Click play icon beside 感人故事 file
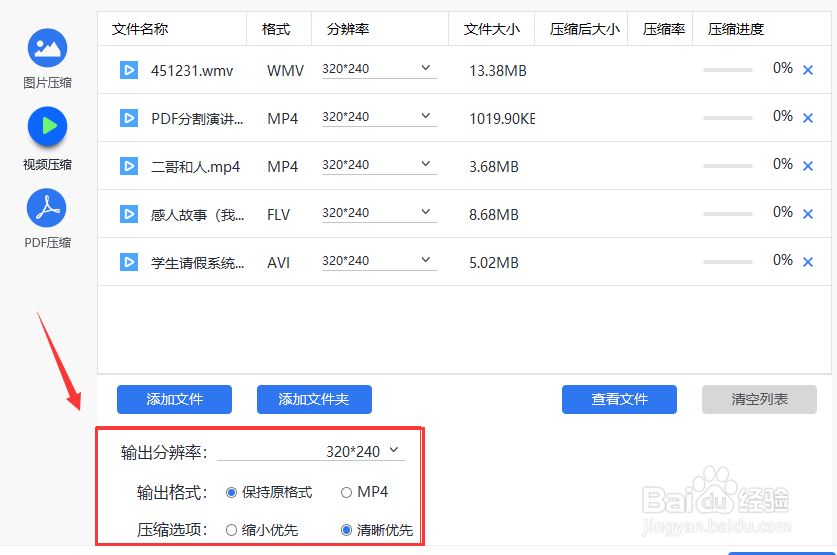The height and width of the screenshot is (555, 837). click(x=129, y=214)
